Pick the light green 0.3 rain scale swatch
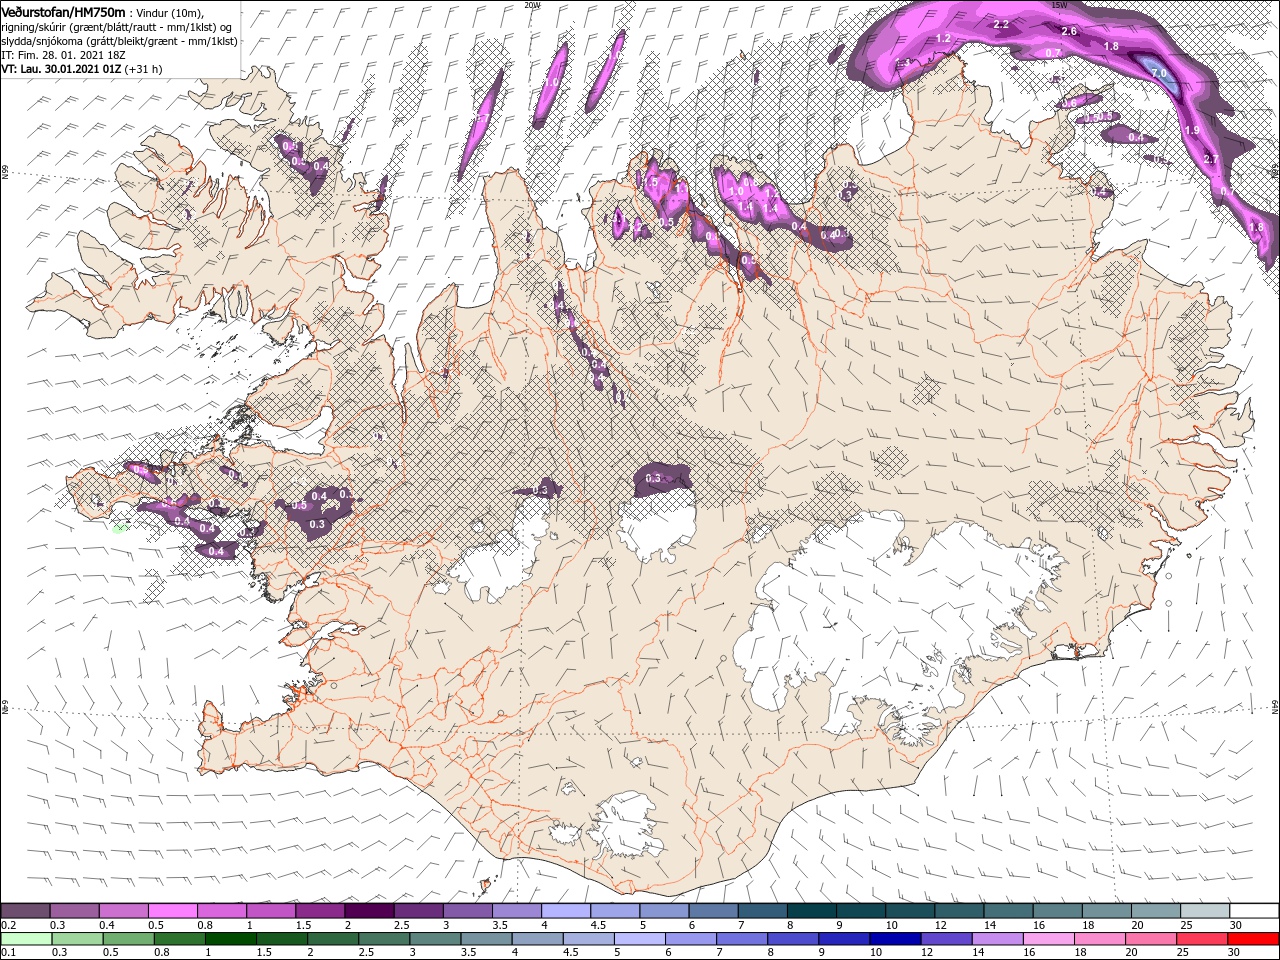The image size is (1280, 960). [77, 939]
